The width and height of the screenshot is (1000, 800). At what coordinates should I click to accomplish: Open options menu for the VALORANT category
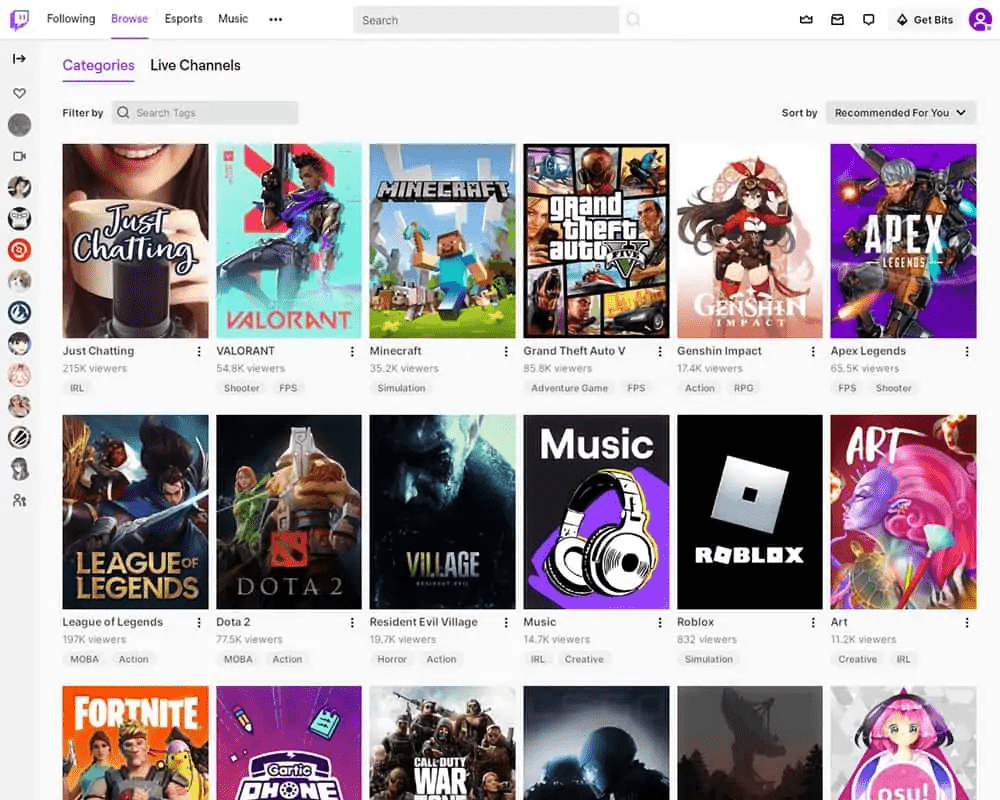tap(351, 351)
